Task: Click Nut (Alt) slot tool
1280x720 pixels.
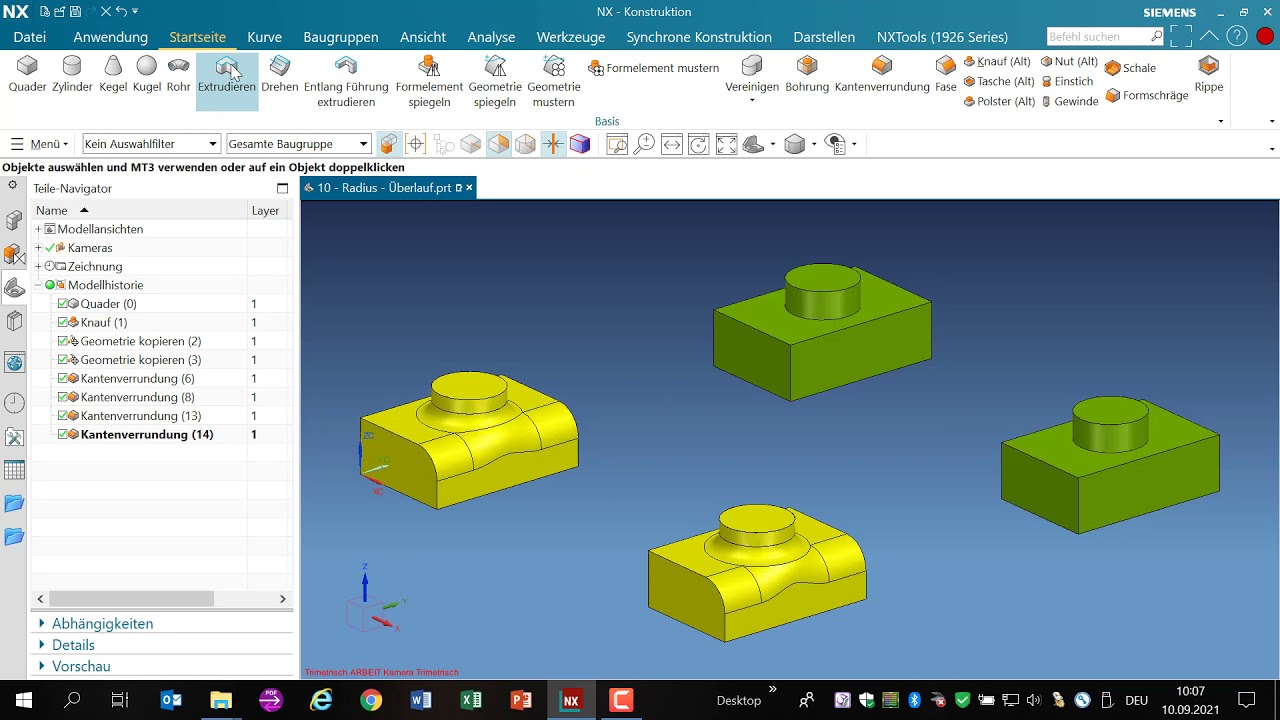Action: [x=1069, y=62]
